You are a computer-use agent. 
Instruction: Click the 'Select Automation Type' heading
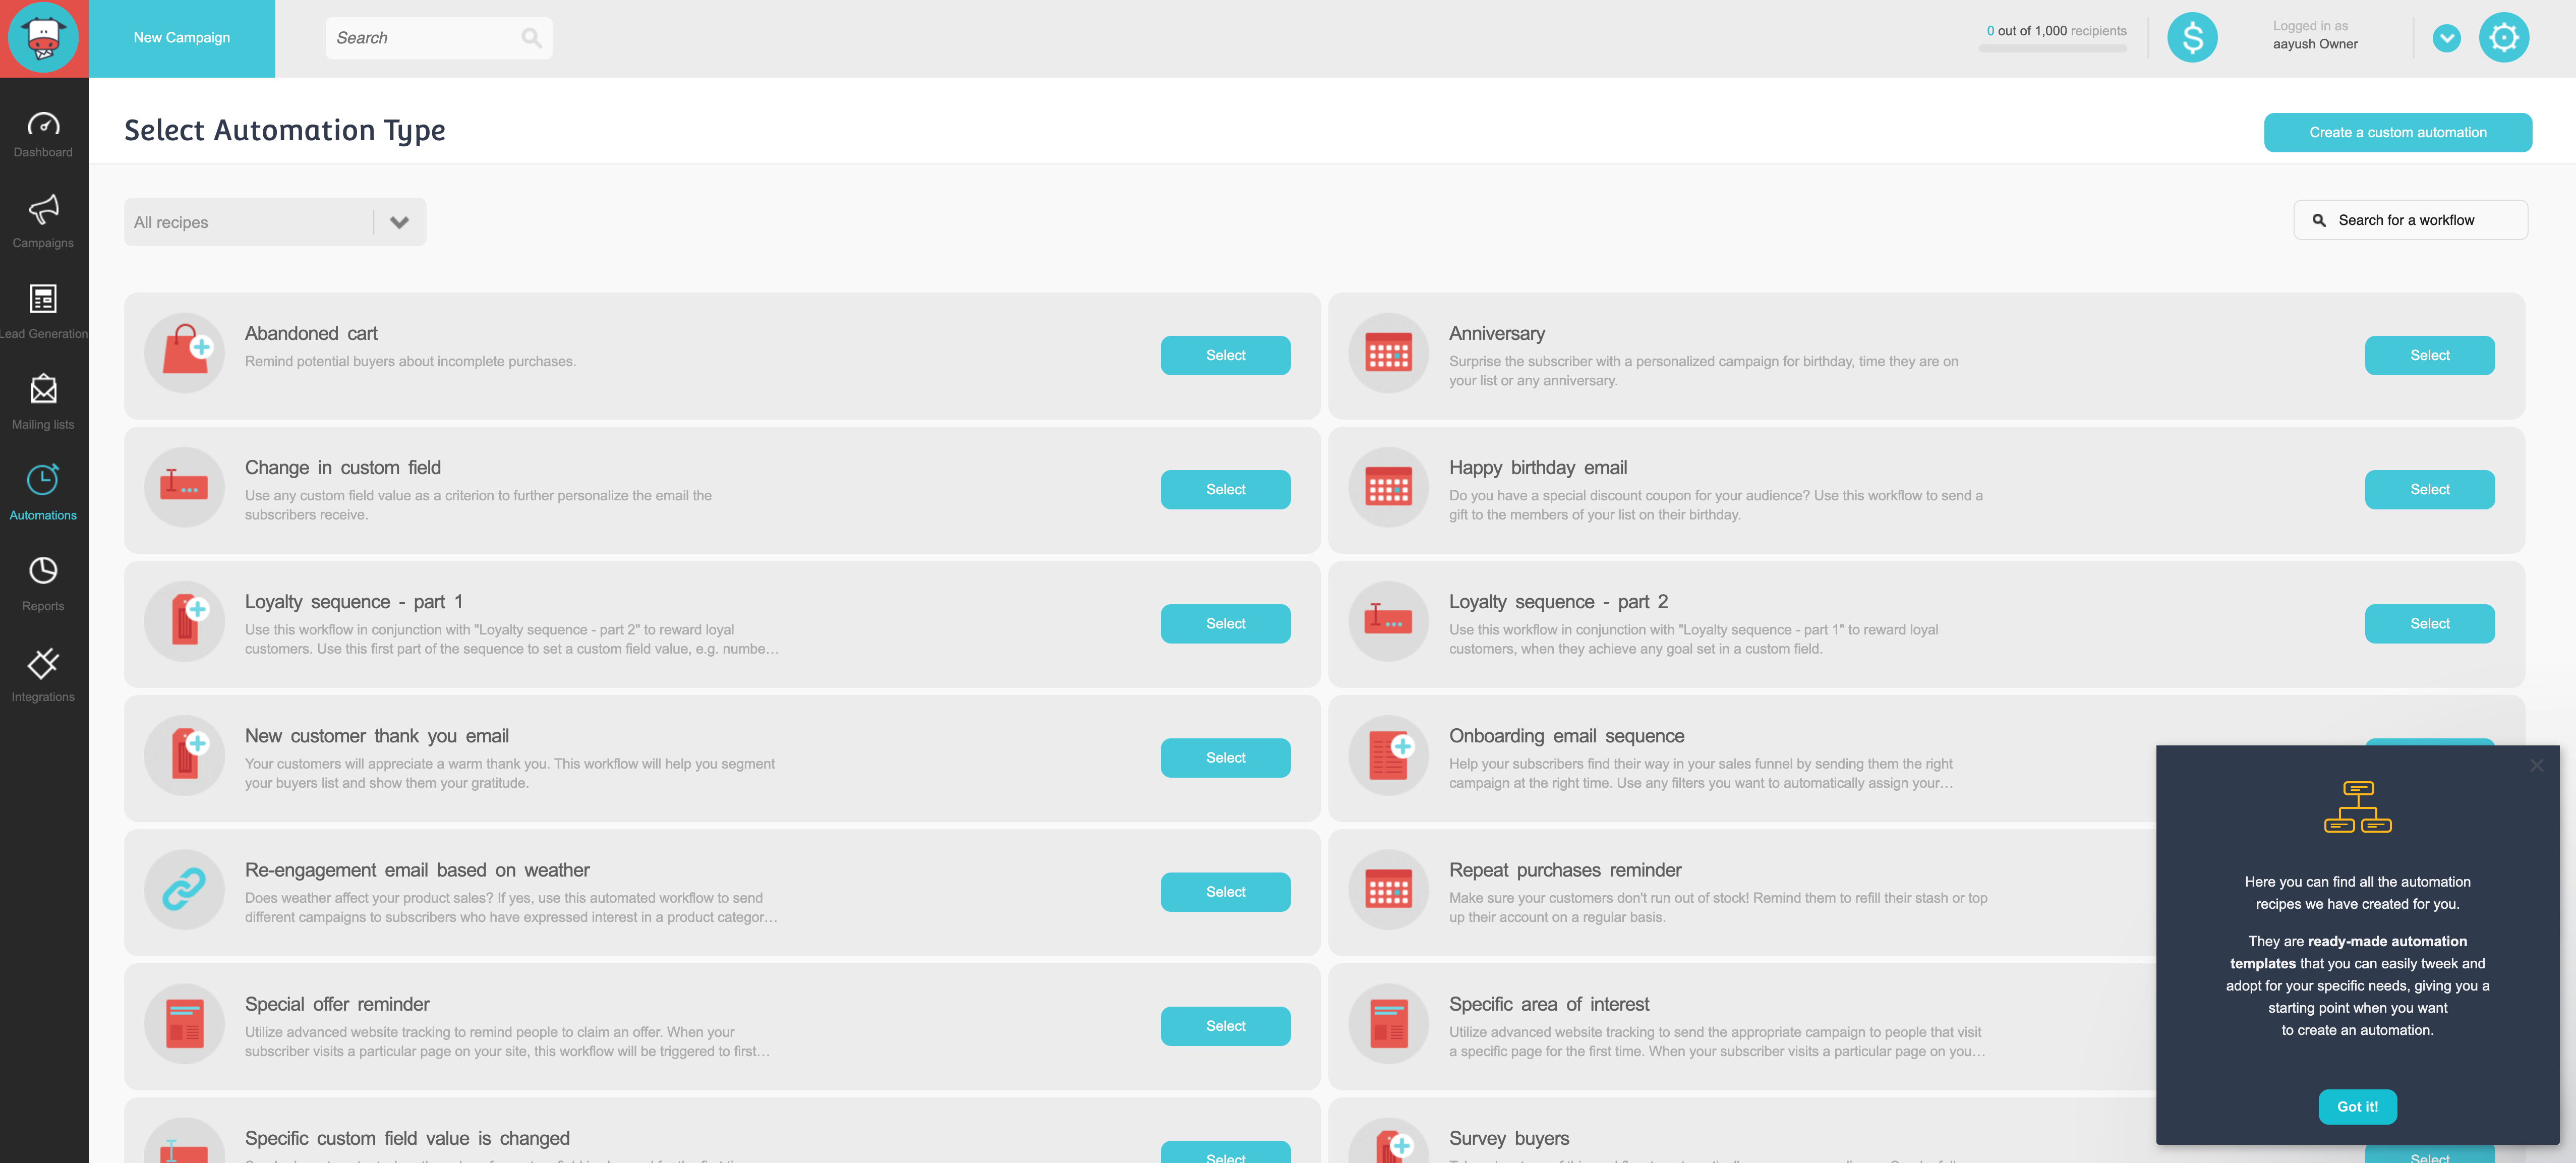click(285, 130)
